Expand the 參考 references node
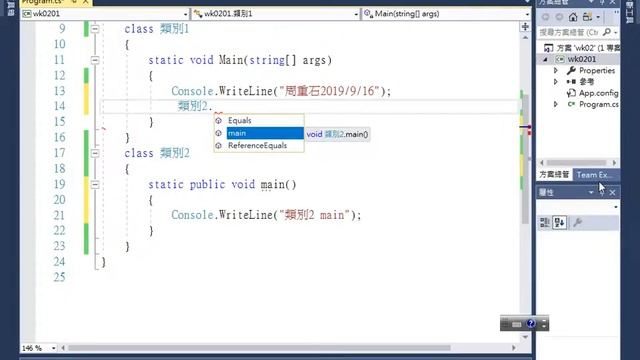The width and height of the screenshot is (640, 360). [556, 82]
